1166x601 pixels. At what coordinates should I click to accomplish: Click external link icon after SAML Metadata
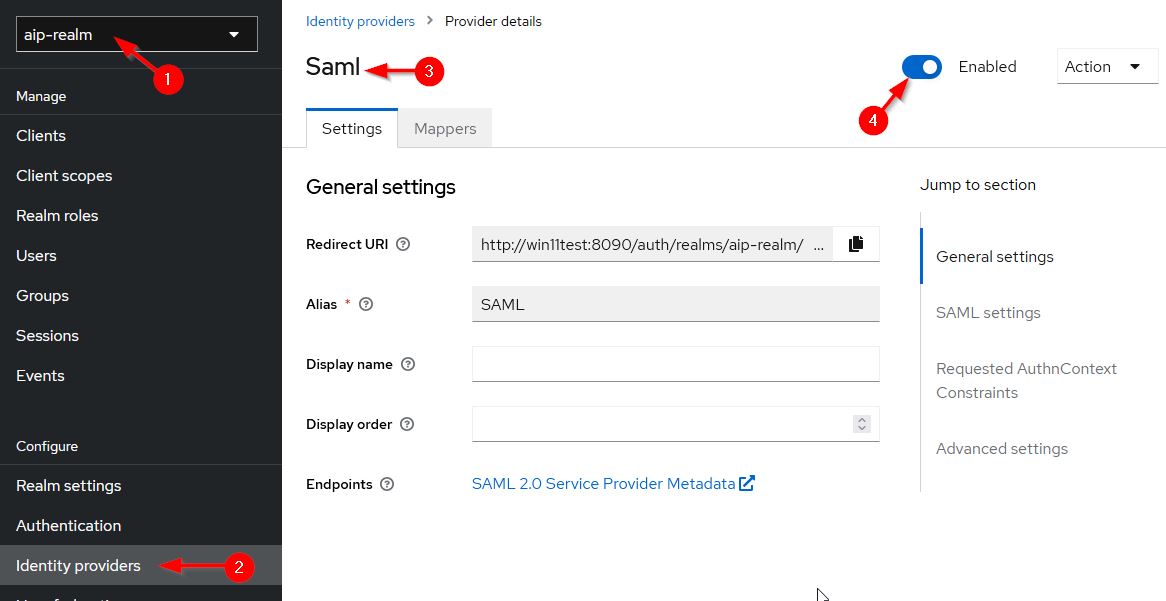747,484
